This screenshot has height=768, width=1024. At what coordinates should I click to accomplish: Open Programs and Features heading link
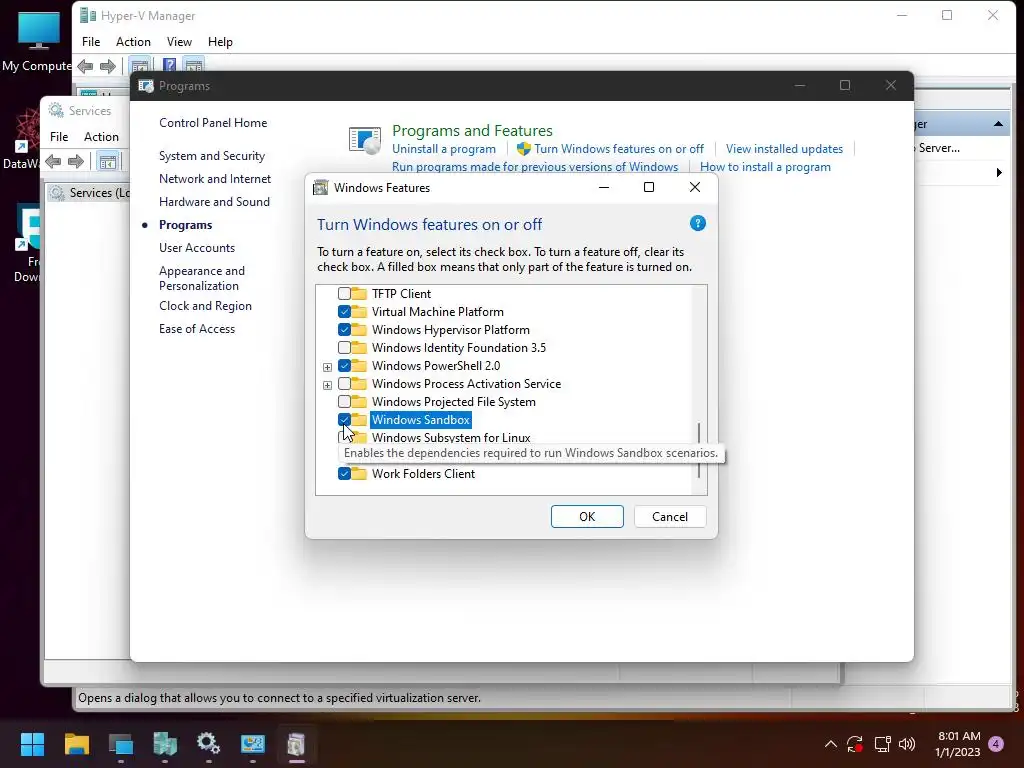pos(472,131)
